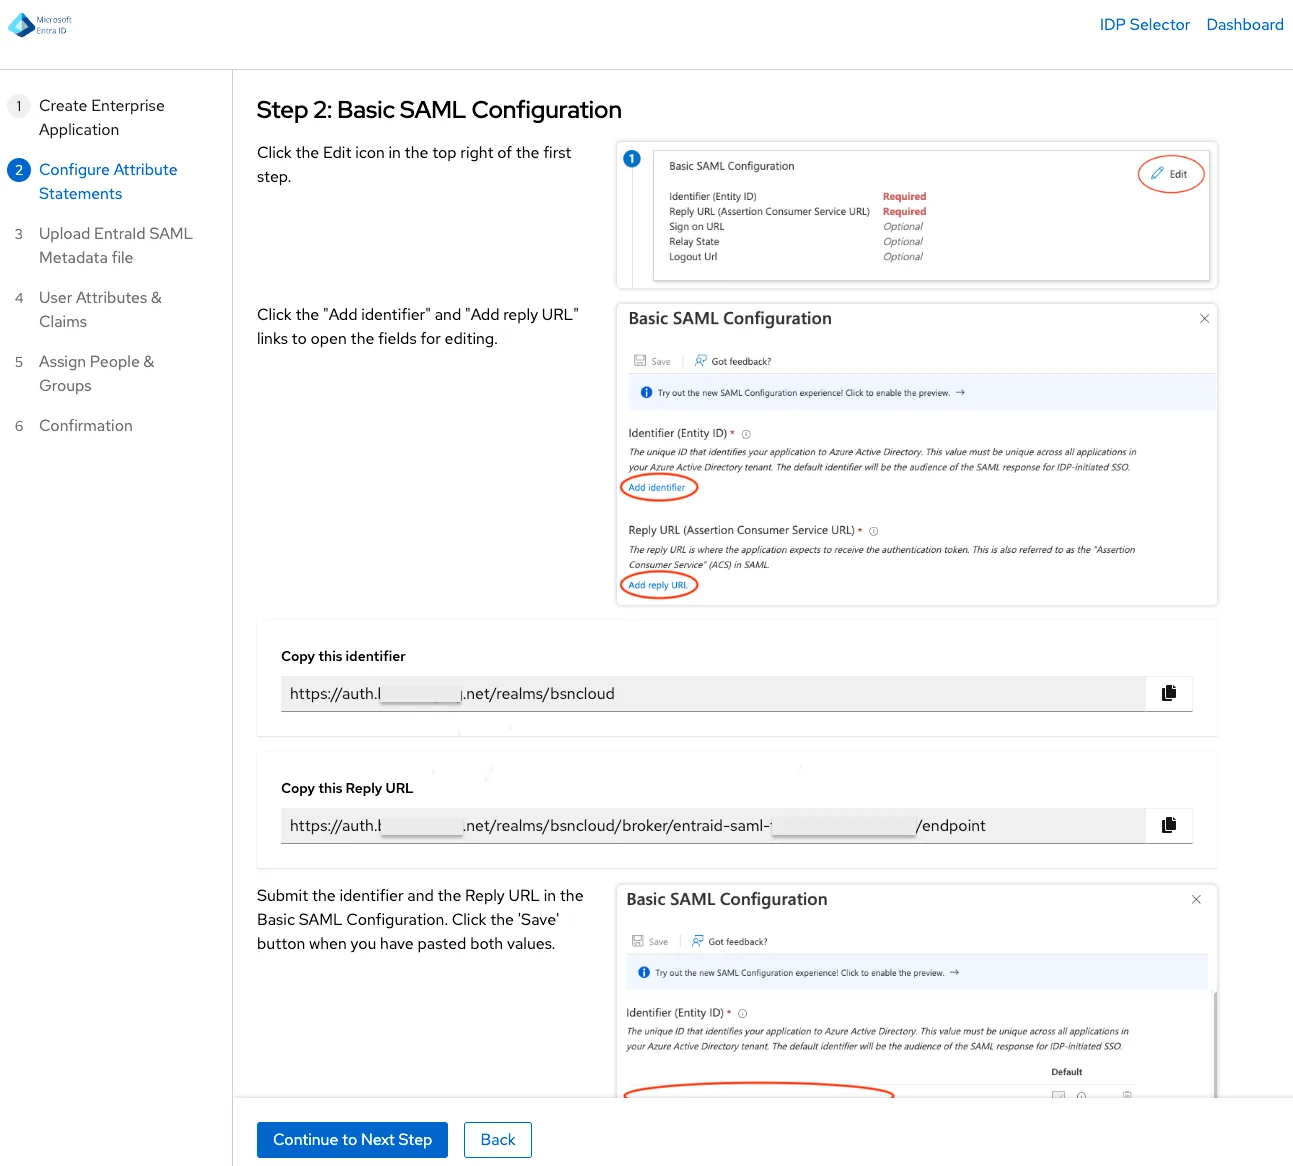Open the Confirmation step
The image size is (1293, 1166).
coord(85,426)
